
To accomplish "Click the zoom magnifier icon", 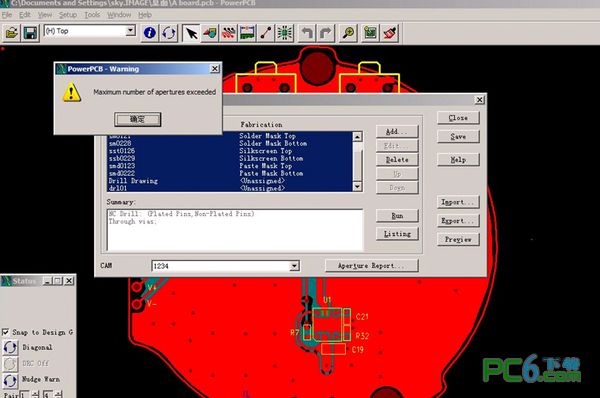I will pos(348,33).
